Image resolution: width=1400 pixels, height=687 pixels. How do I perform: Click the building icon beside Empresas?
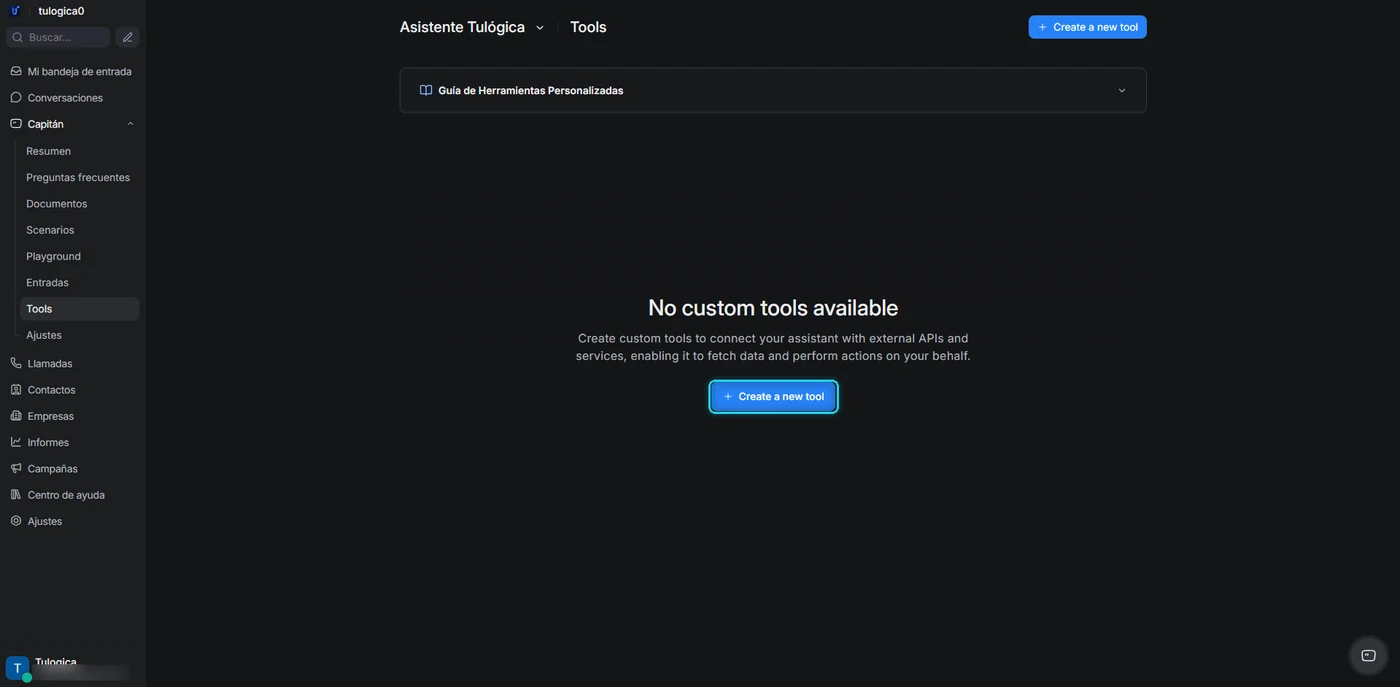click(16, 415)
